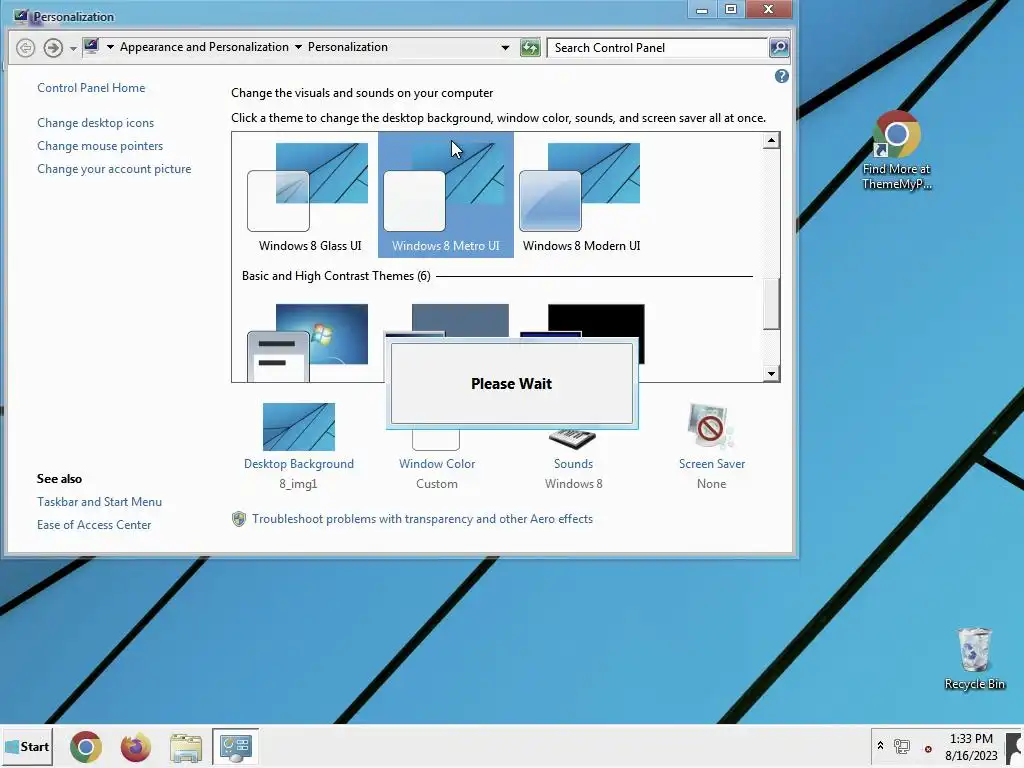Open Change desktop icons link
This screenshot has height=768, width=1024.
click(95, 123)
